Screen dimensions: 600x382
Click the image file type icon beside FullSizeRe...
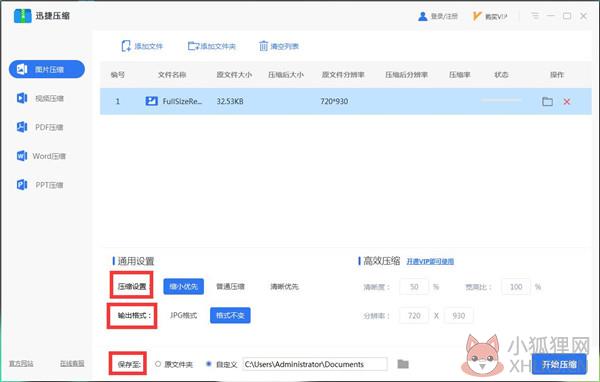tap(152, 101)
